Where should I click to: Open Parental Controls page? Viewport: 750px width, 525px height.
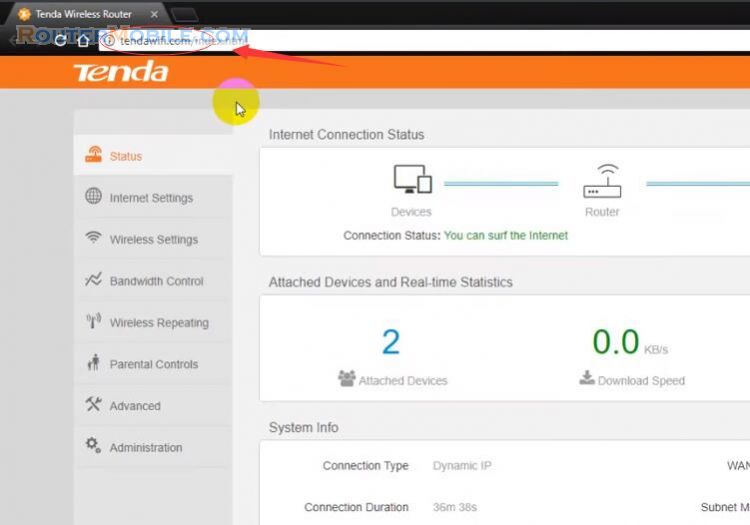coord(153,363)
